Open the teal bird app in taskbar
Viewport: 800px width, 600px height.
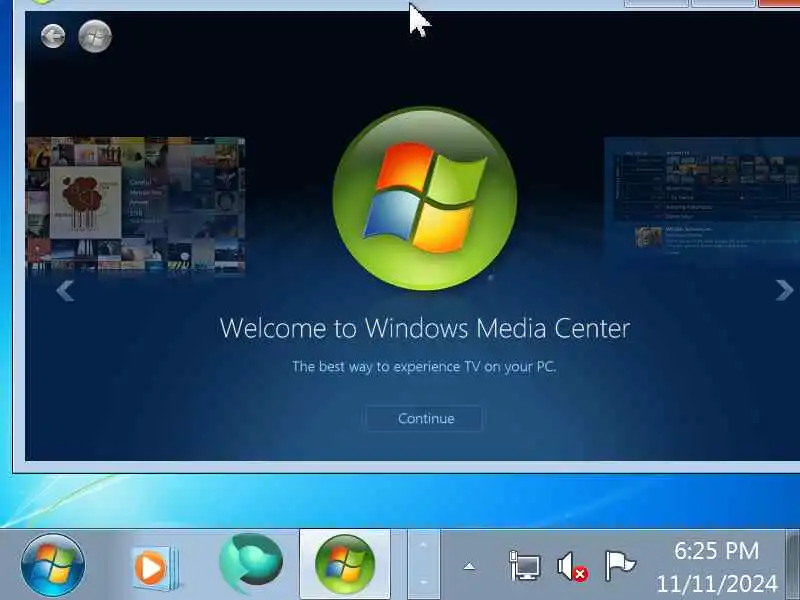click(x=250, y=563)
